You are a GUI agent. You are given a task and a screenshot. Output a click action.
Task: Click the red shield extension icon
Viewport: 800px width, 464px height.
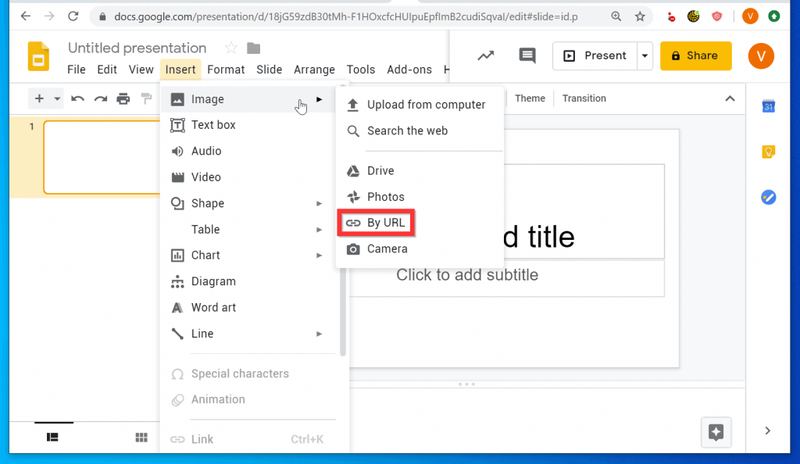pos(717,17)
